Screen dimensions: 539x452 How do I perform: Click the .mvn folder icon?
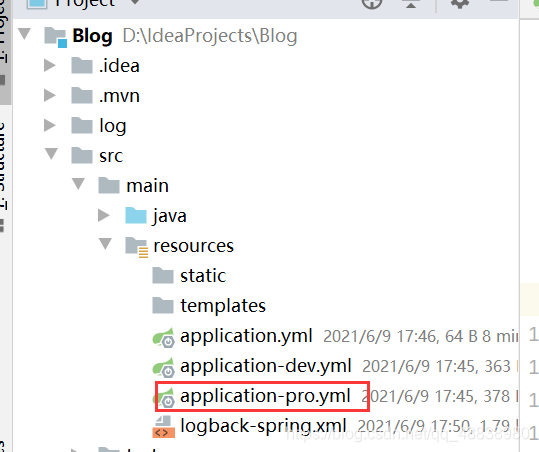point(82,95)
